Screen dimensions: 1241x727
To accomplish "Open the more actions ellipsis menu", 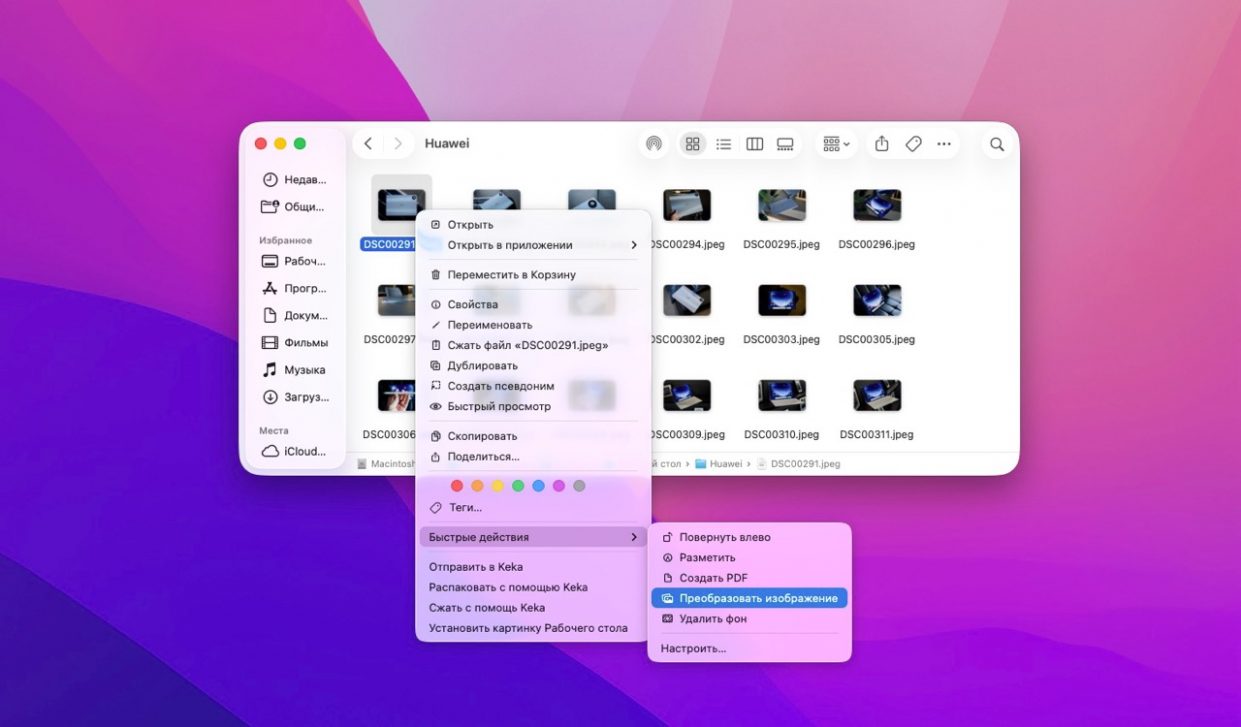I will [944, 144].
